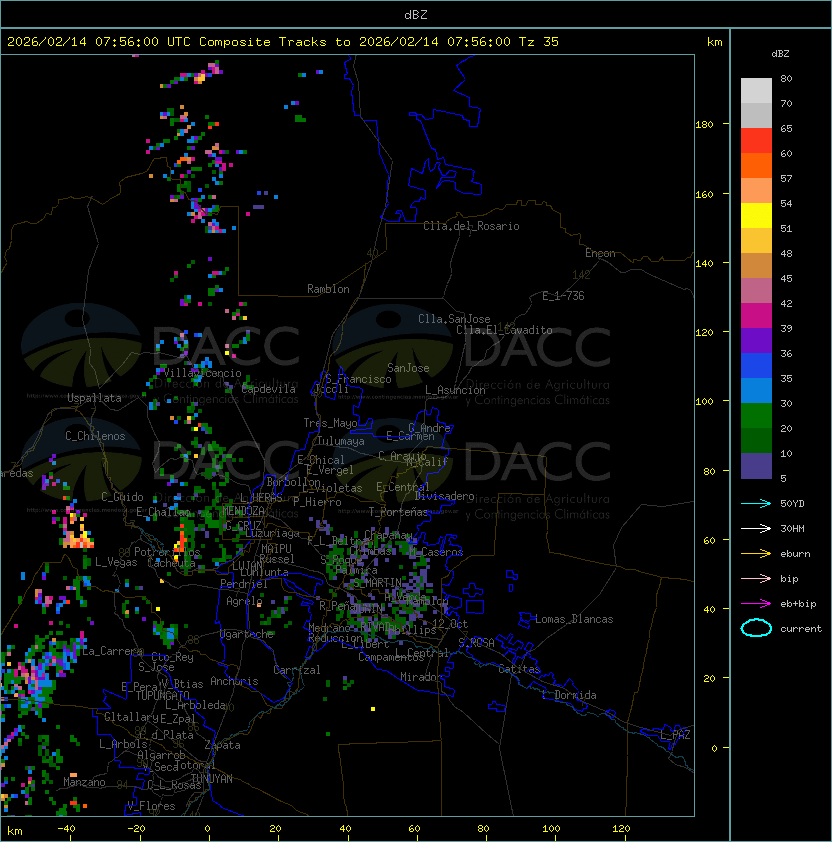The width and height of the screenshot is (832, 842).
Task: Click the 'eb+bip' legend label
Action: tap(798, 604)
